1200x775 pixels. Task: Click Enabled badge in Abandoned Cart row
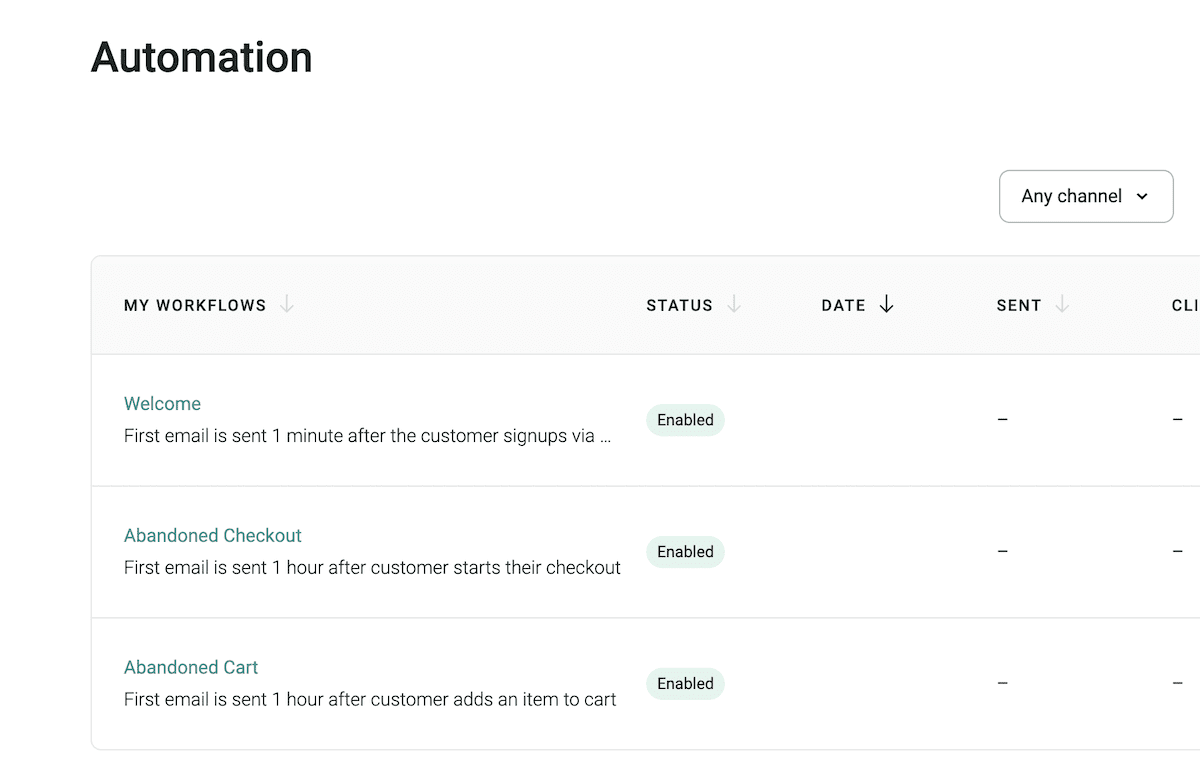[685, 684]
